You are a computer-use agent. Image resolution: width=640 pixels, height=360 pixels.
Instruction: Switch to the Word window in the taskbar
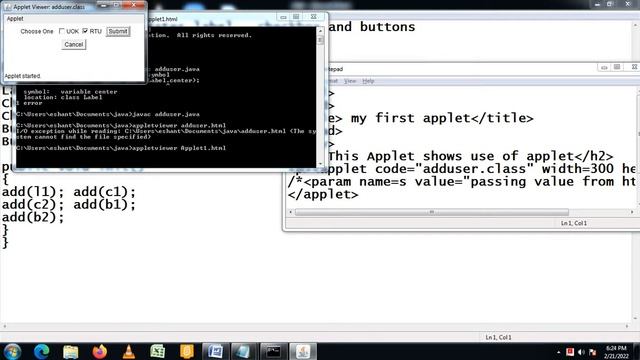coord(216,351)
